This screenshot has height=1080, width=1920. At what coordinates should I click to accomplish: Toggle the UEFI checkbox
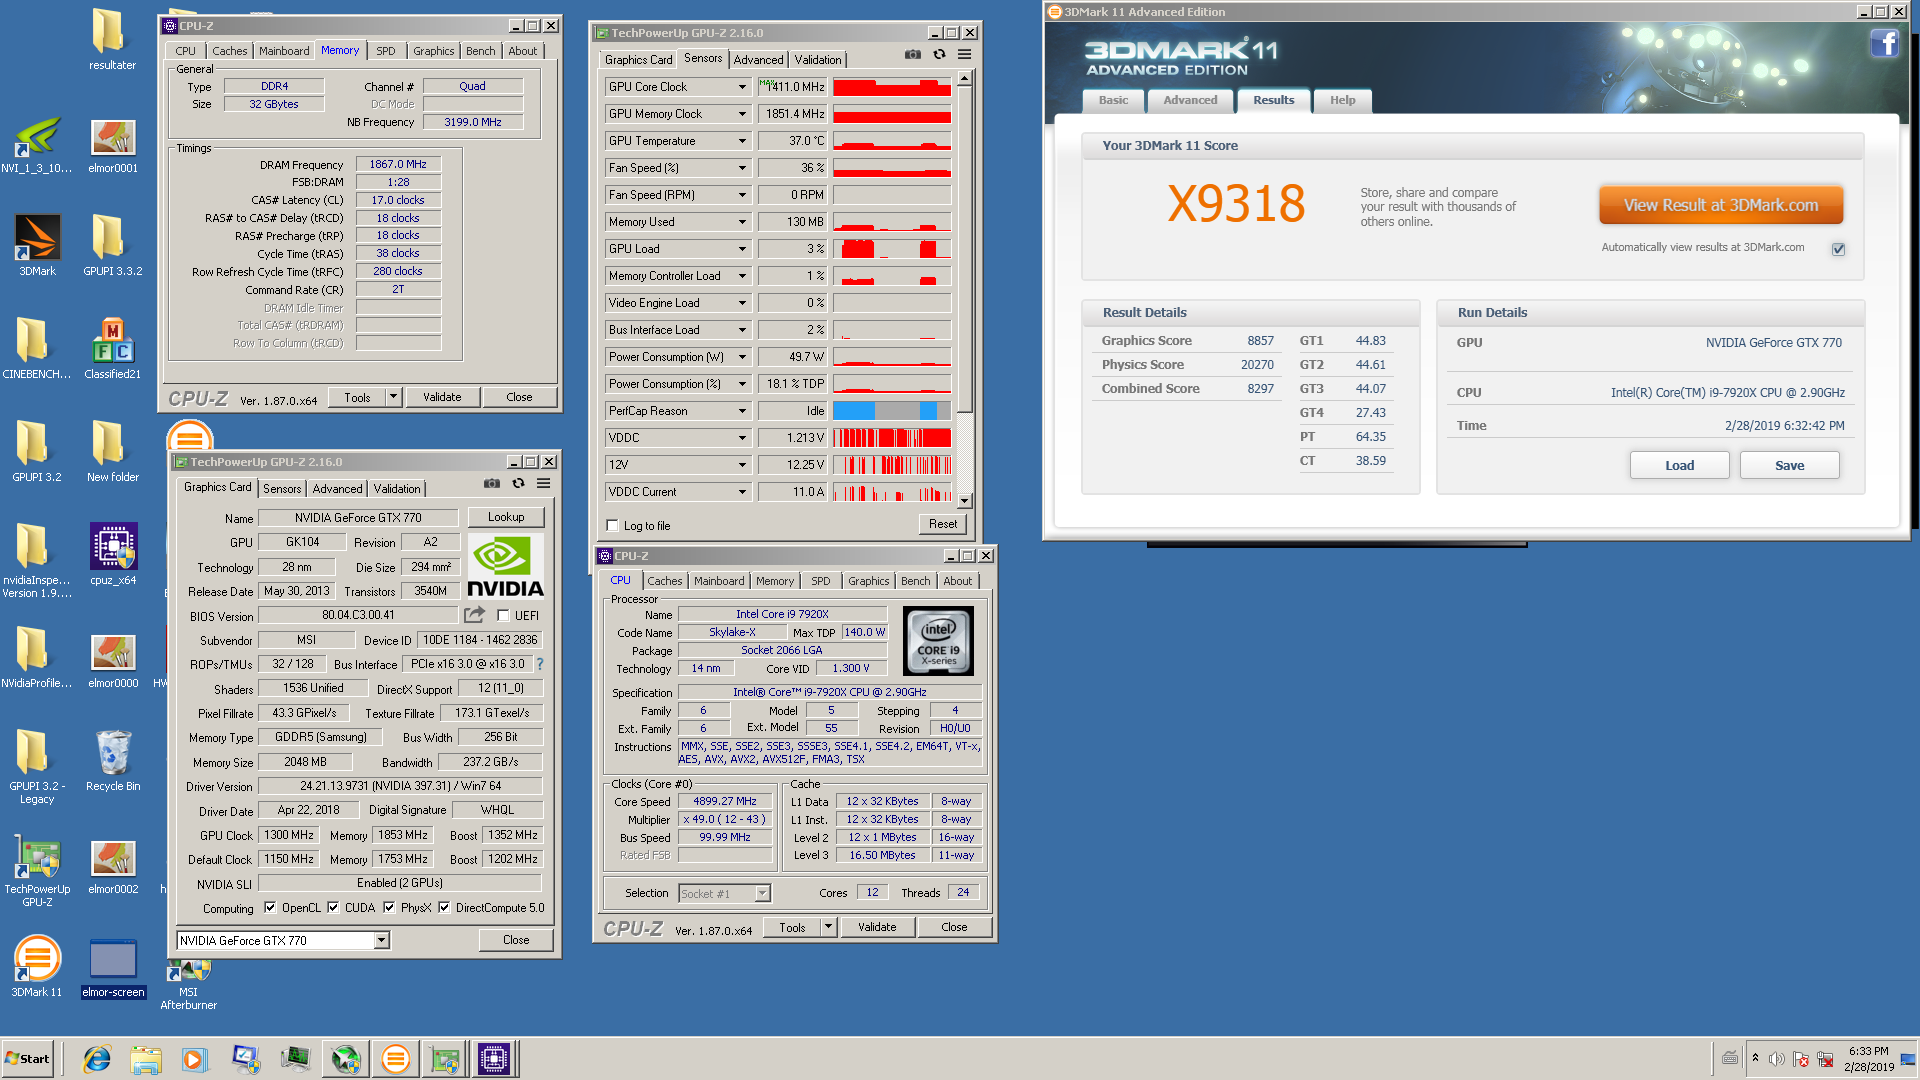click(x=503, y=616)
